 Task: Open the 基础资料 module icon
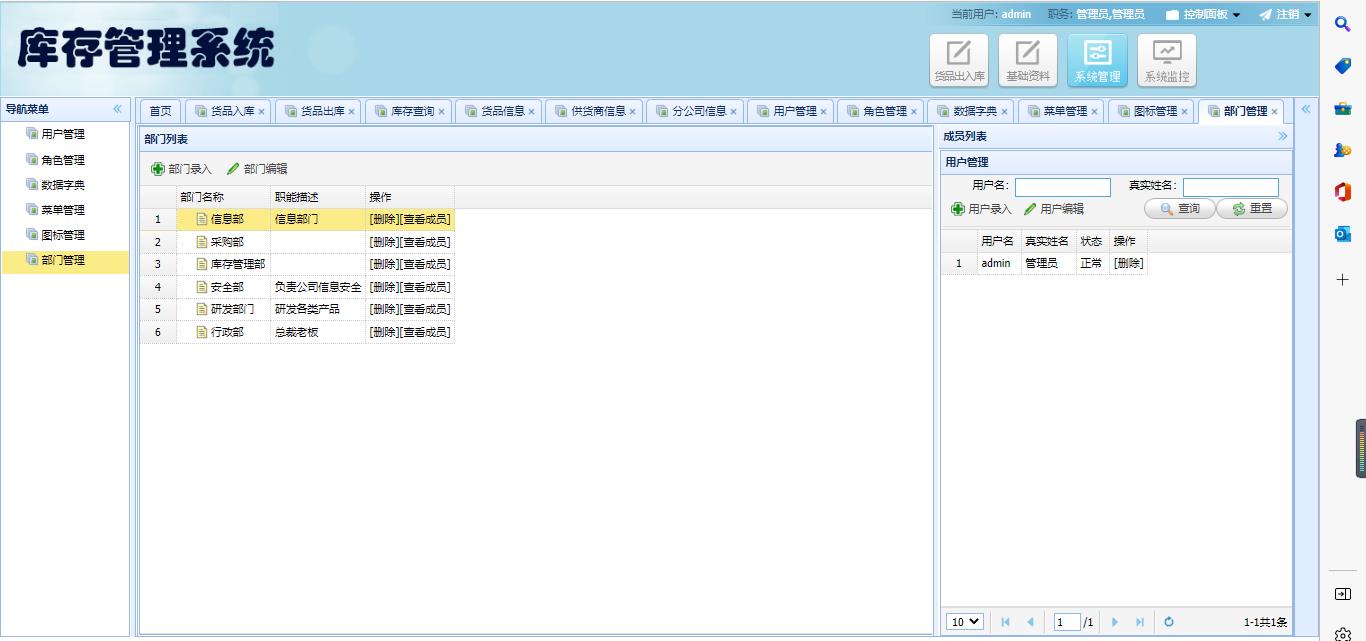tap(1028, 60)
